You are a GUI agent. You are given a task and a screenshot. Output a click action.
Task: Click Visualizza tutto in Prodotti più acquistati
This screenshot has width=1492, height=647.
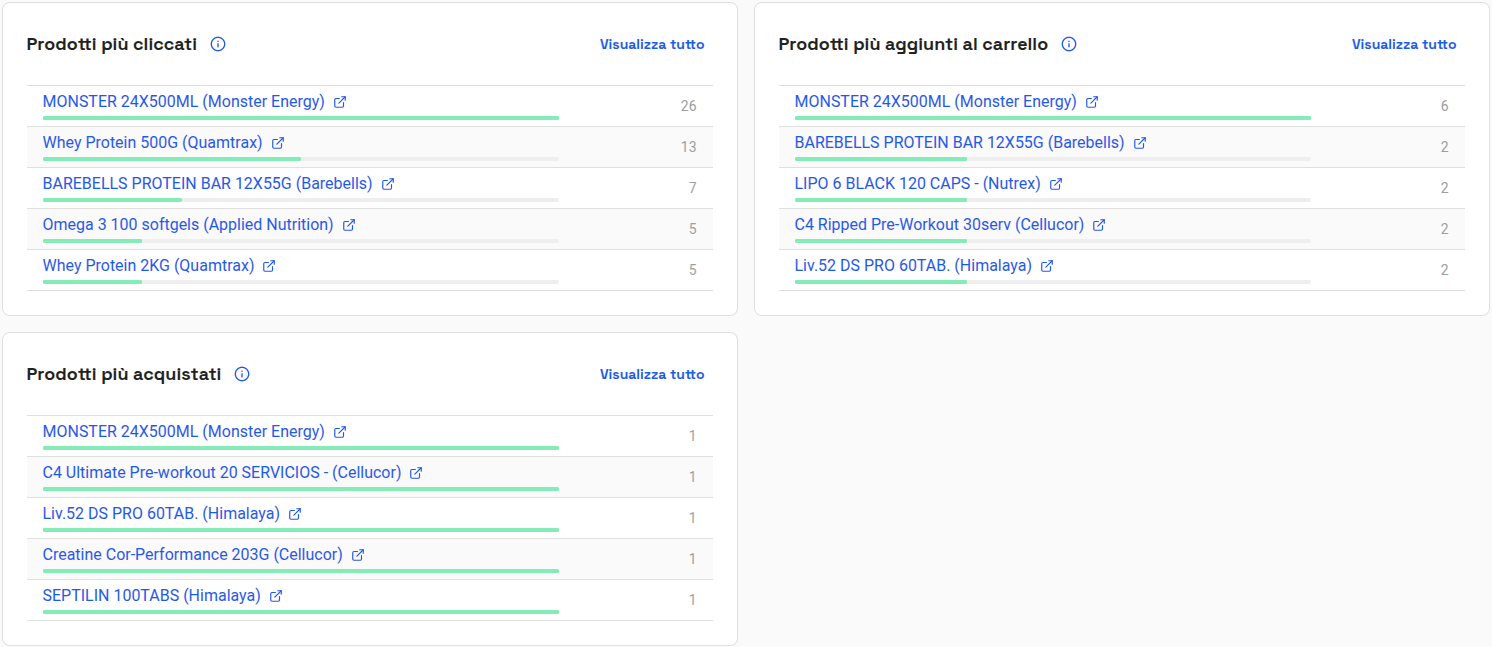[652, 374]
